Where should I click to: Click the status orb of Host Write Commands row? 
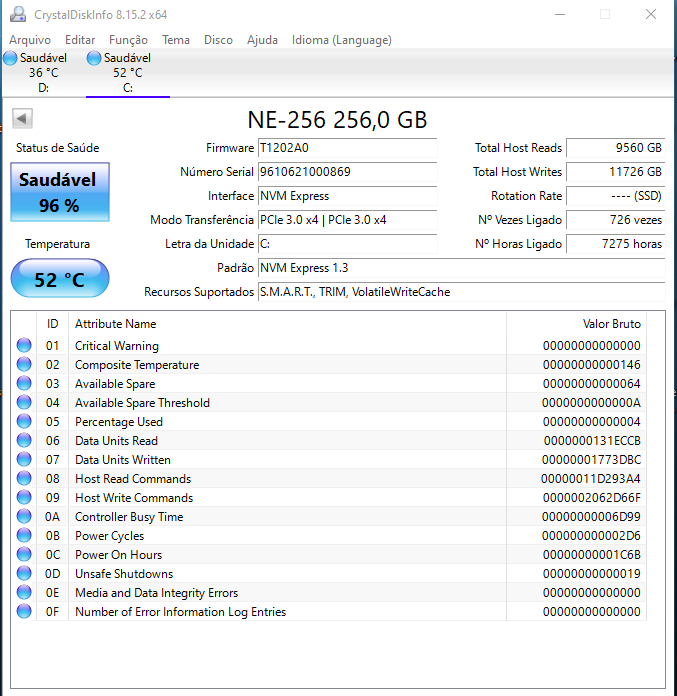tap(24, 498)
